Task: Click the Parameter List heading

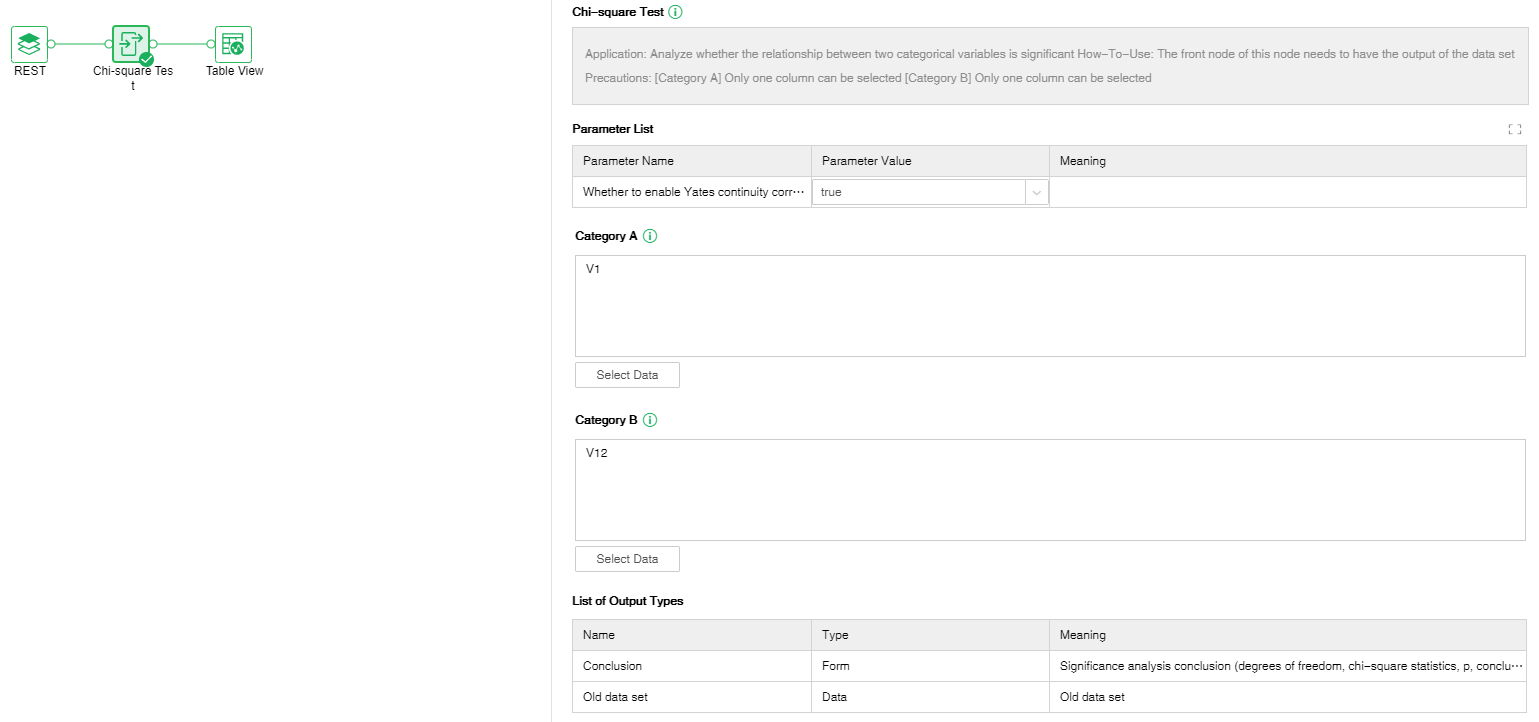Action: pos(613,129)
